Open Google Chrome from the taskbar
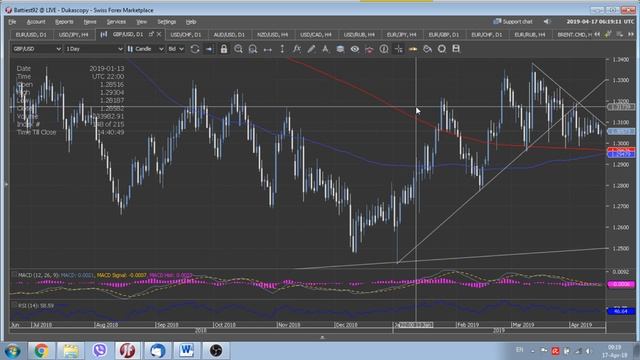This screenshot has width=640, height=360. point(41,351)
